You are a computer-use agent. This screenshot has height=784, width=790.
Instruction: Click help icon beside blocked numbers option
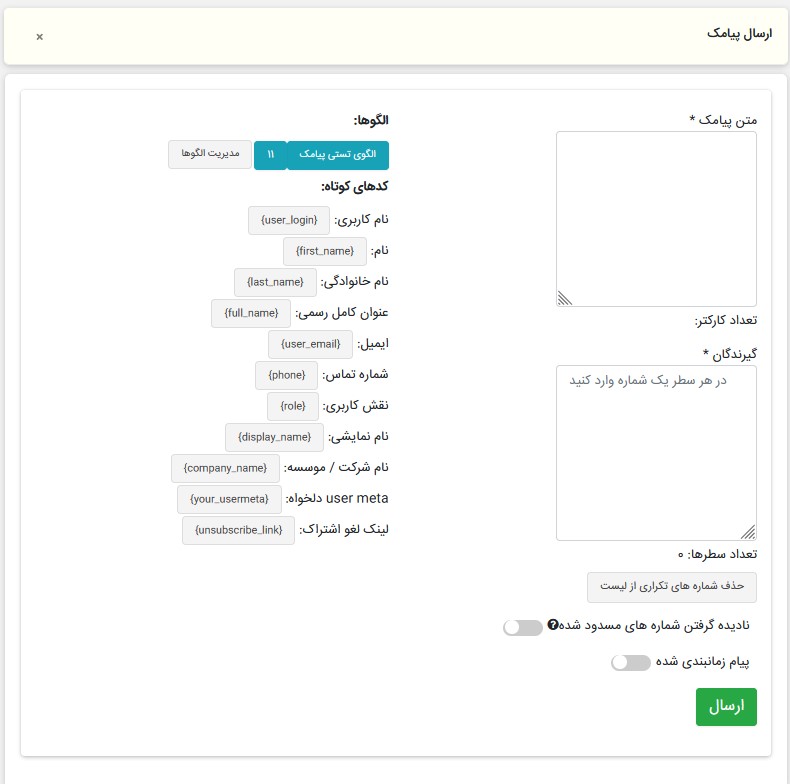pyautogui.click(x=552, y=626)
